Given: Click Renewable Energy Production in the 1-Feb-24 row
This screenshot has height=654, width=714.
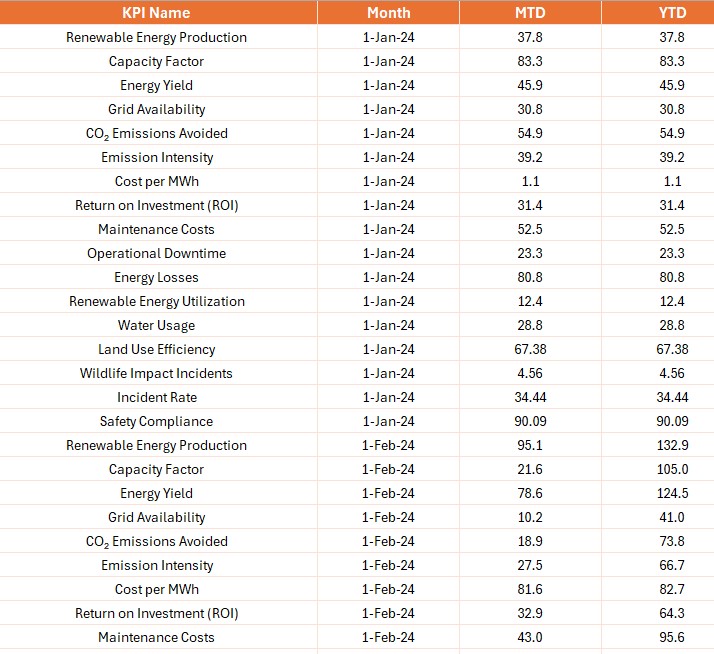Looking at the screenshot, I should [x=156, y=445].
